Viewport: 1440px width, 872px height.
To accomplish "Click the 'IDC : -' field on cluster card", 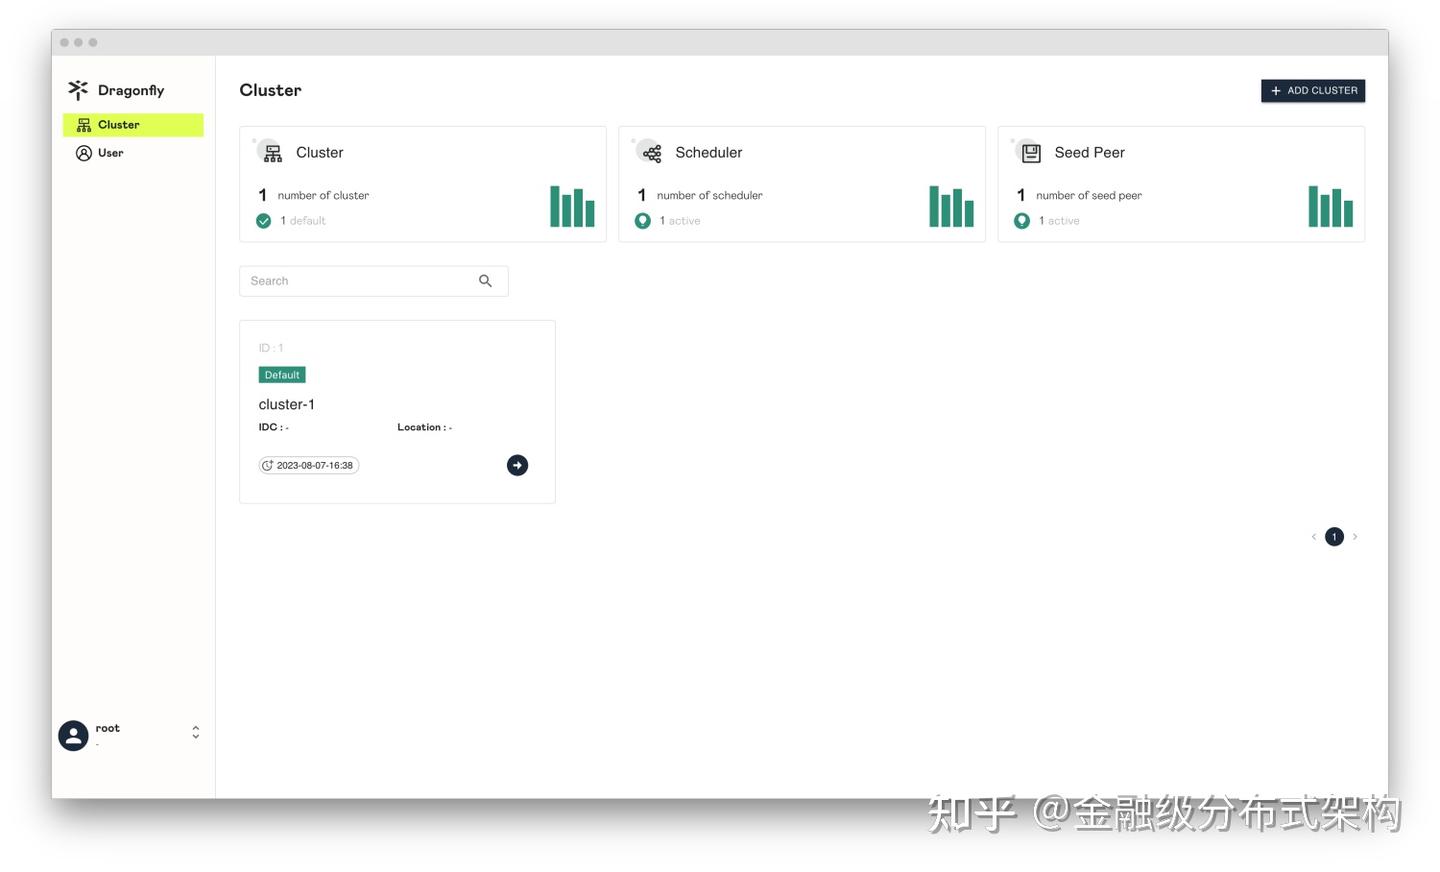I will [274, 427].
